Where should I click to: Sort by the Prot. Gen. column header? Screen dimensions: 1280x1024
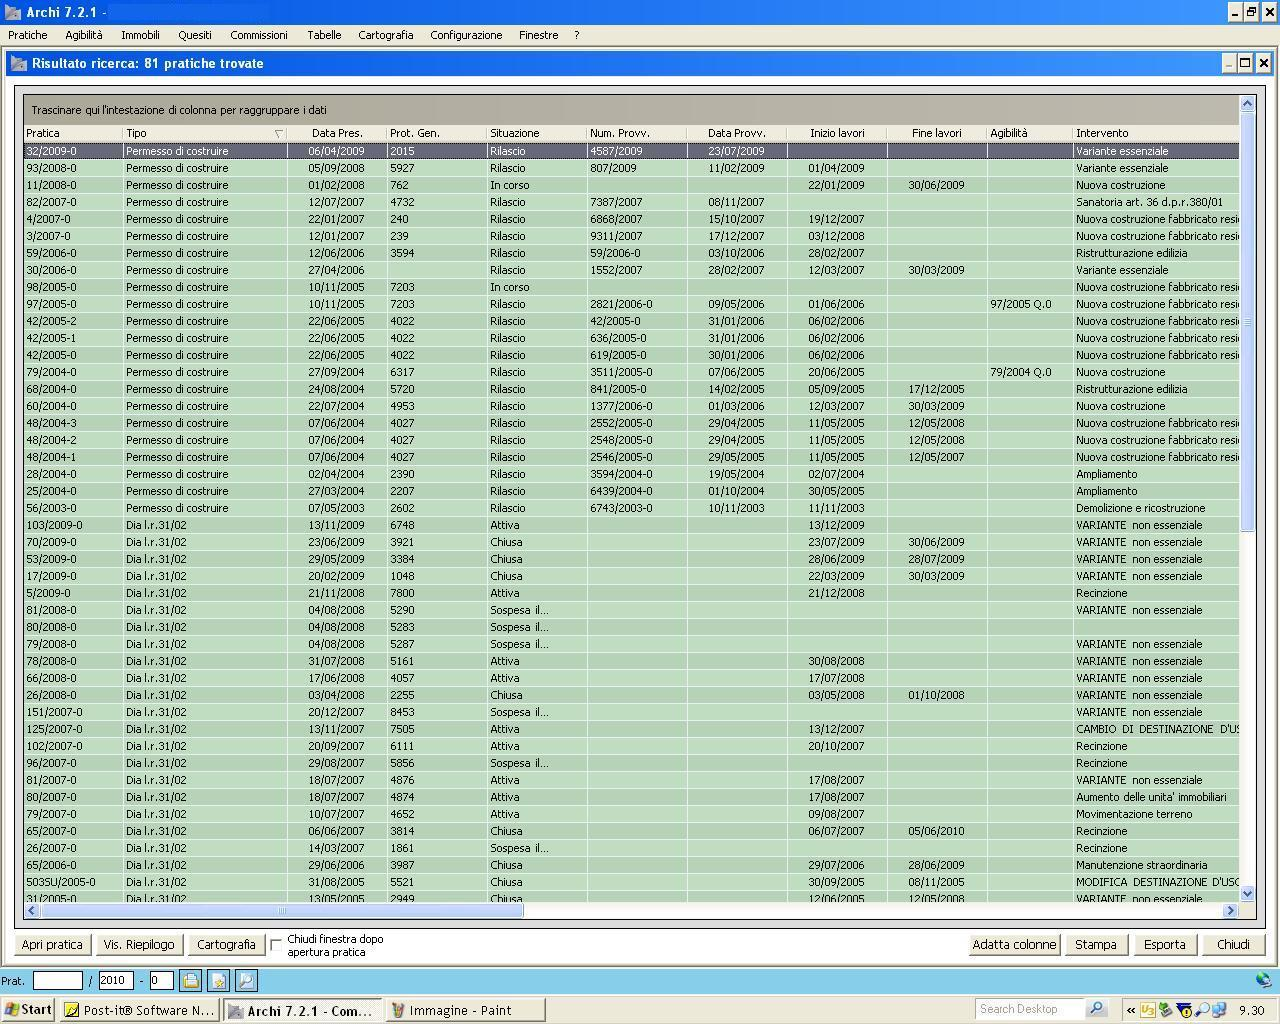pyautogui.click(x=437, y=133)
